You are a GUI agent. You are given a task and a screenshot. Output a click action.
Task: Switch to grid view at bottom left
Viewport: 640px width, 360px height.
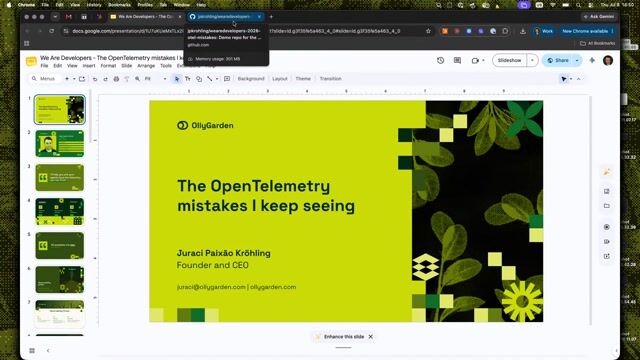[x=32, y=351]
